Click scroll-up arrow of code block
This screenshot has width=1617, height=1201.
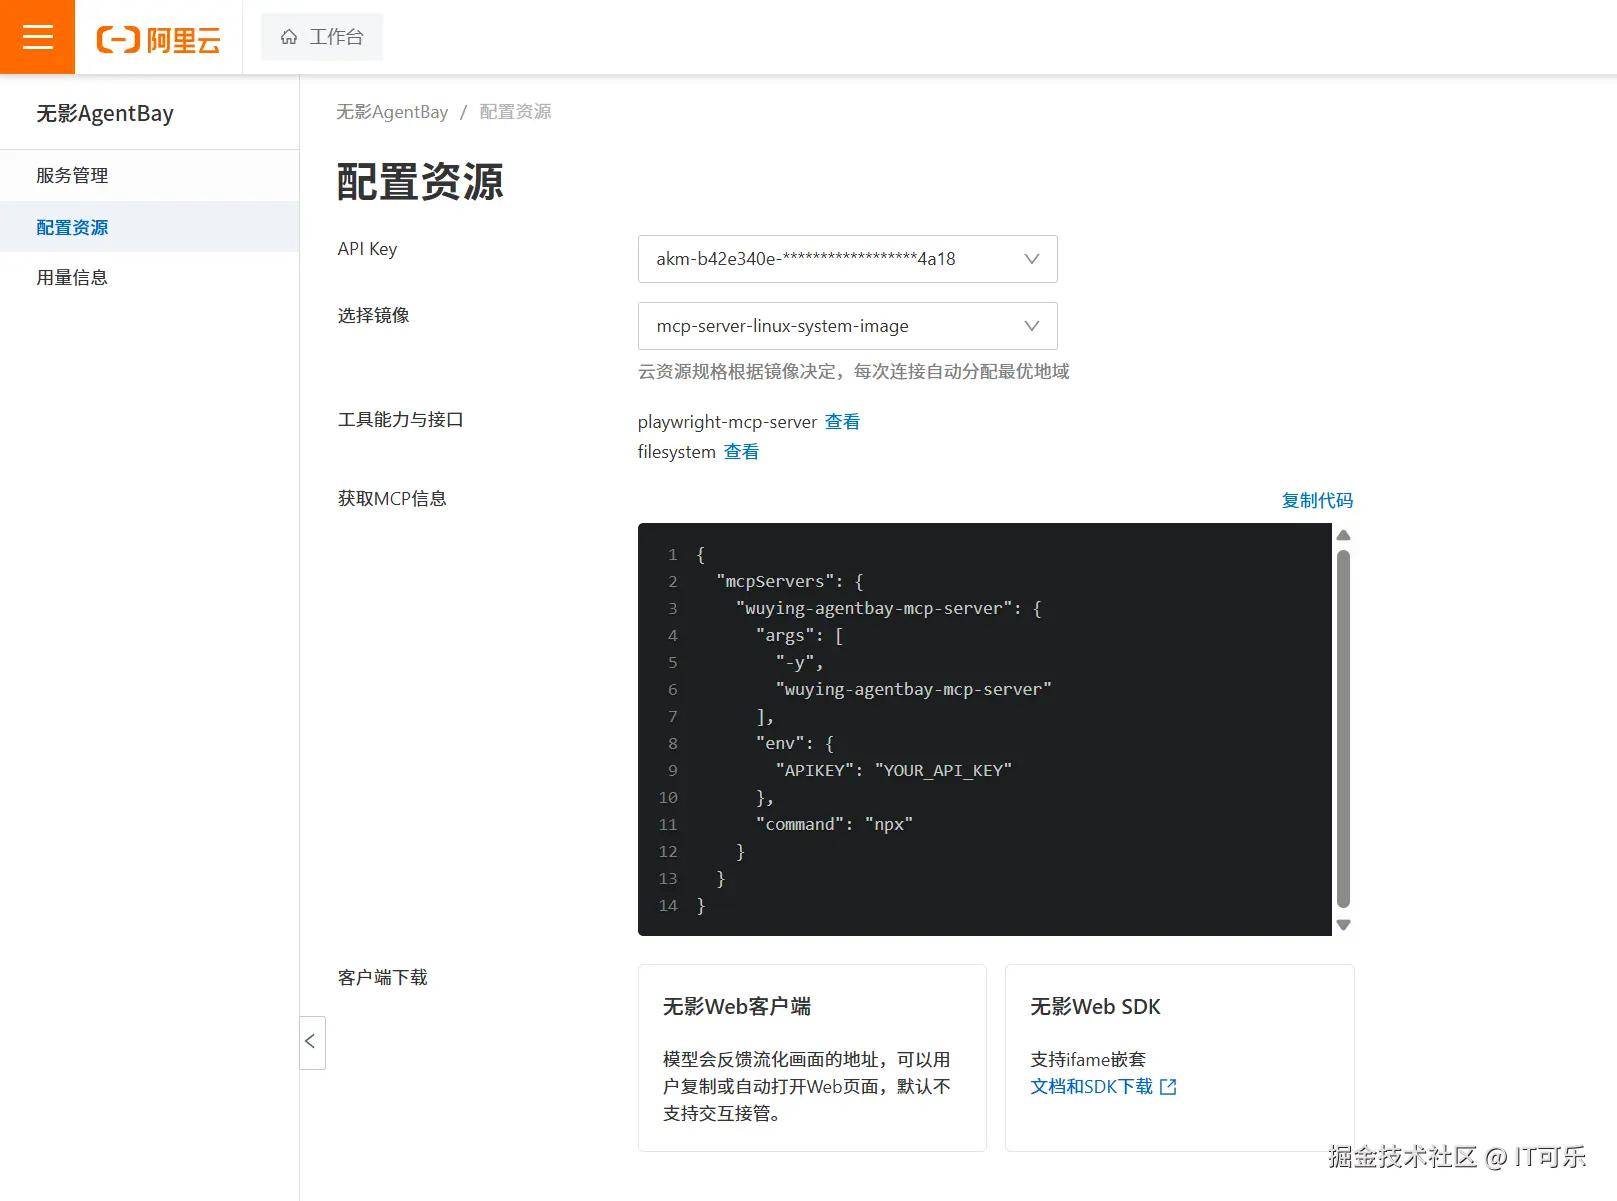[x=1343, y=535]
